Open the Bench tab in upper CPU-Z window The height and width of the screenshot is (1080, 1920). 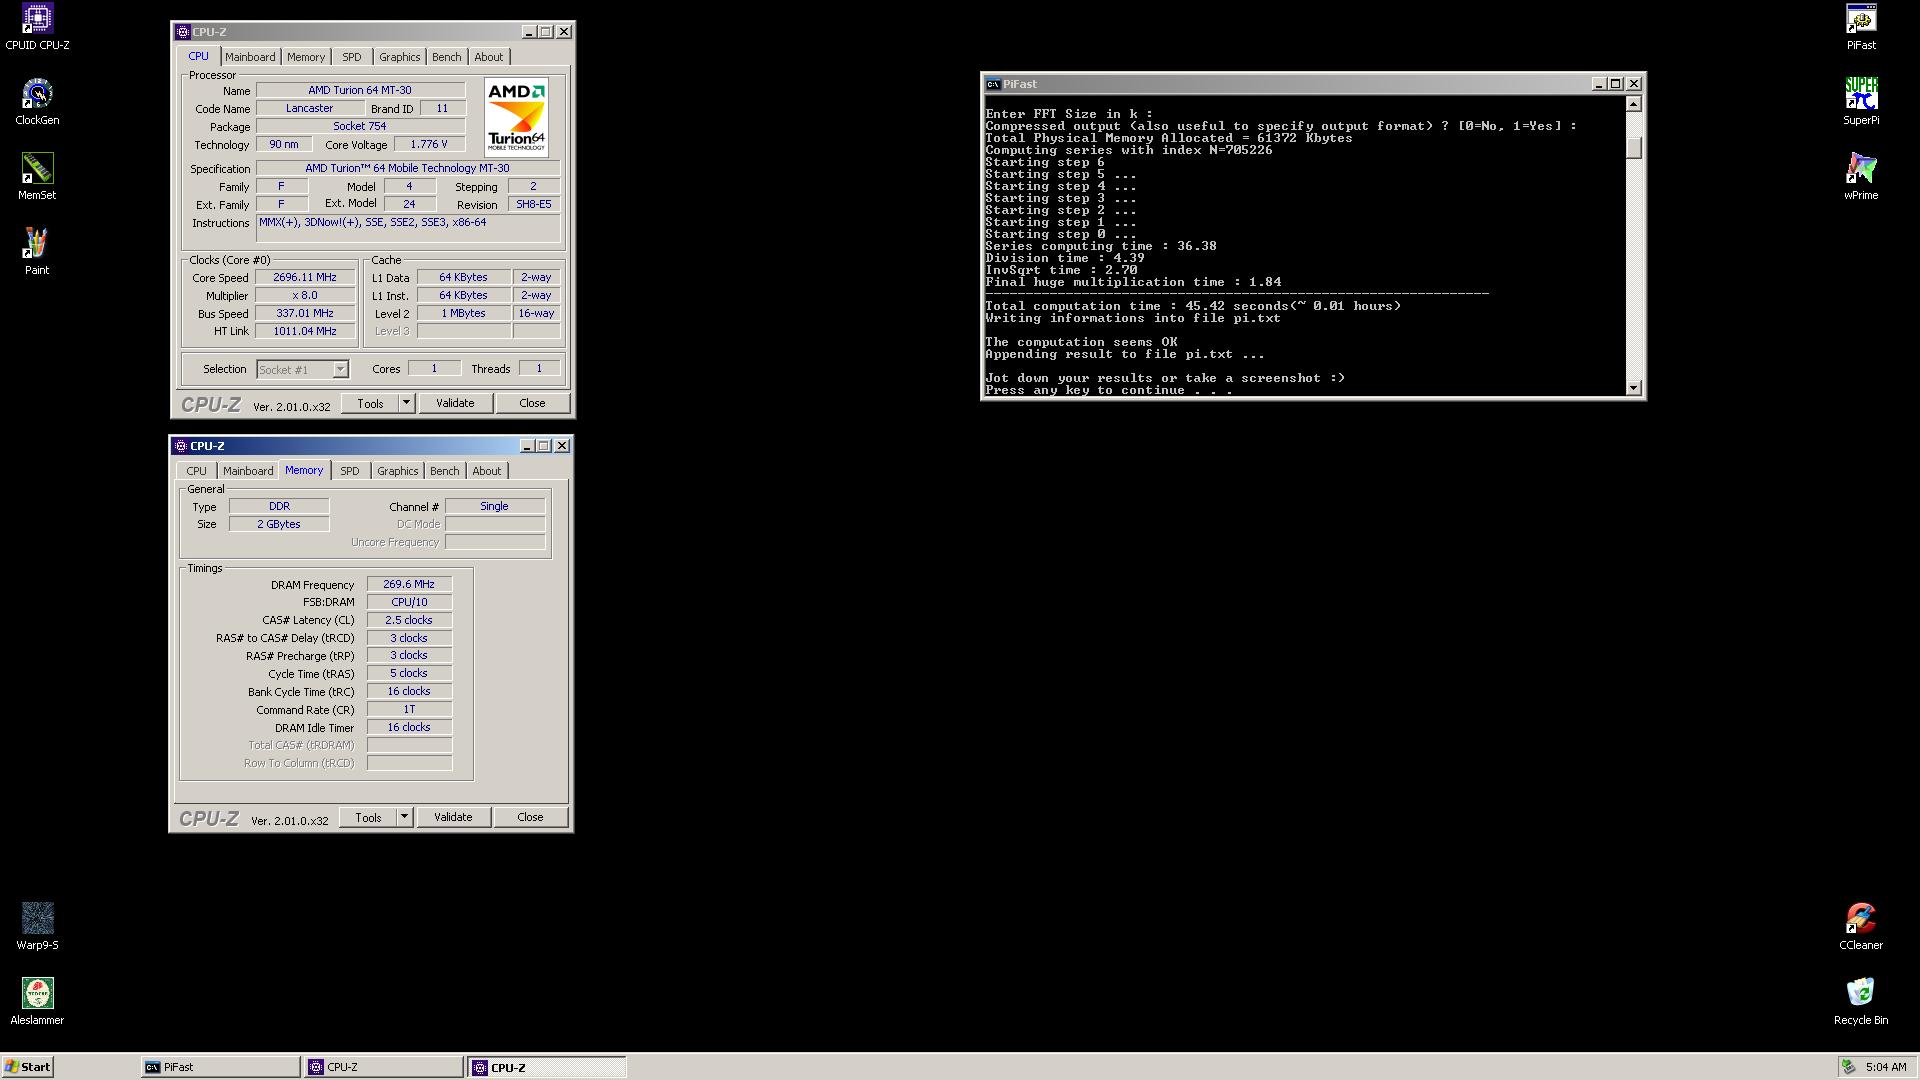click(x=446, y=57)
